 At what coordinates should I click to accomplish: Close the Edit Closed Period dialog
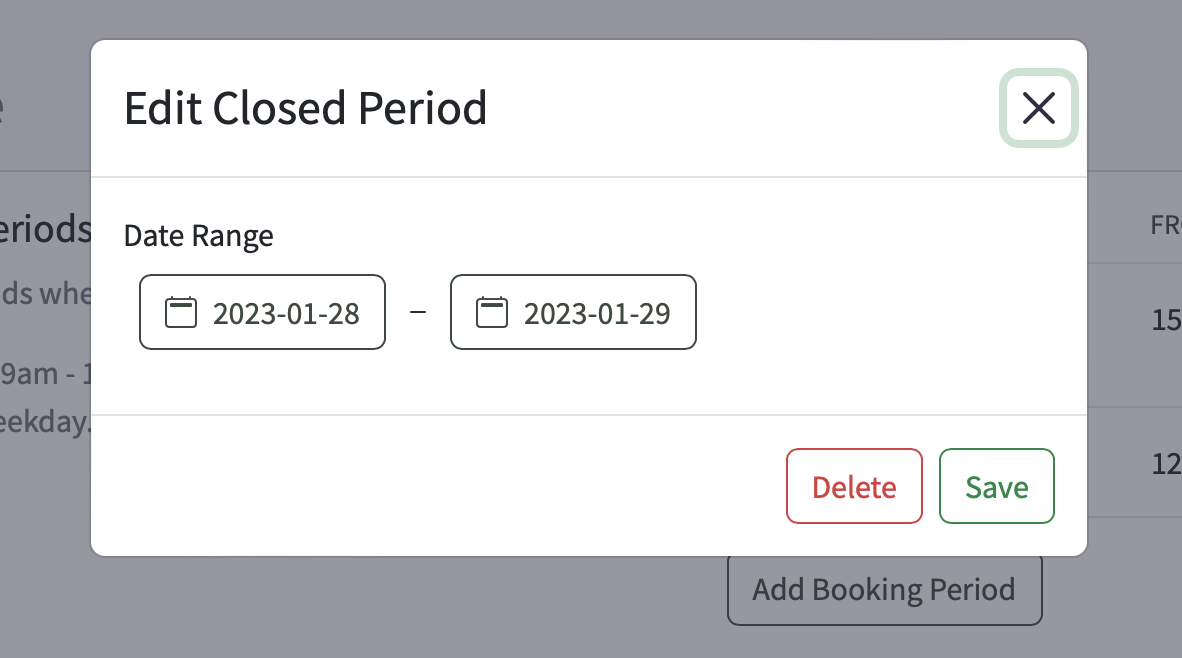click(1038, 109)
